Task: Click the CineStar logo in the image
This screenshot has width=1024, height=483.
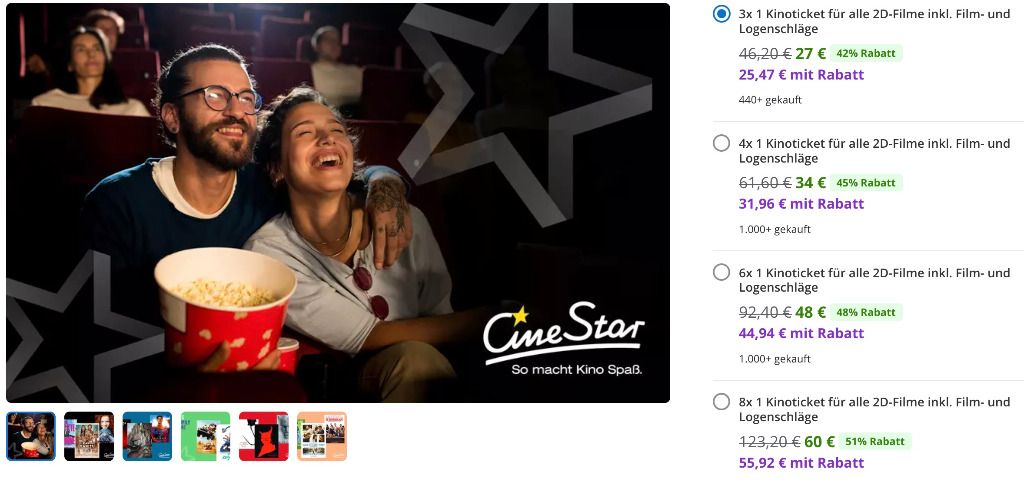Action: coord(564,339)
